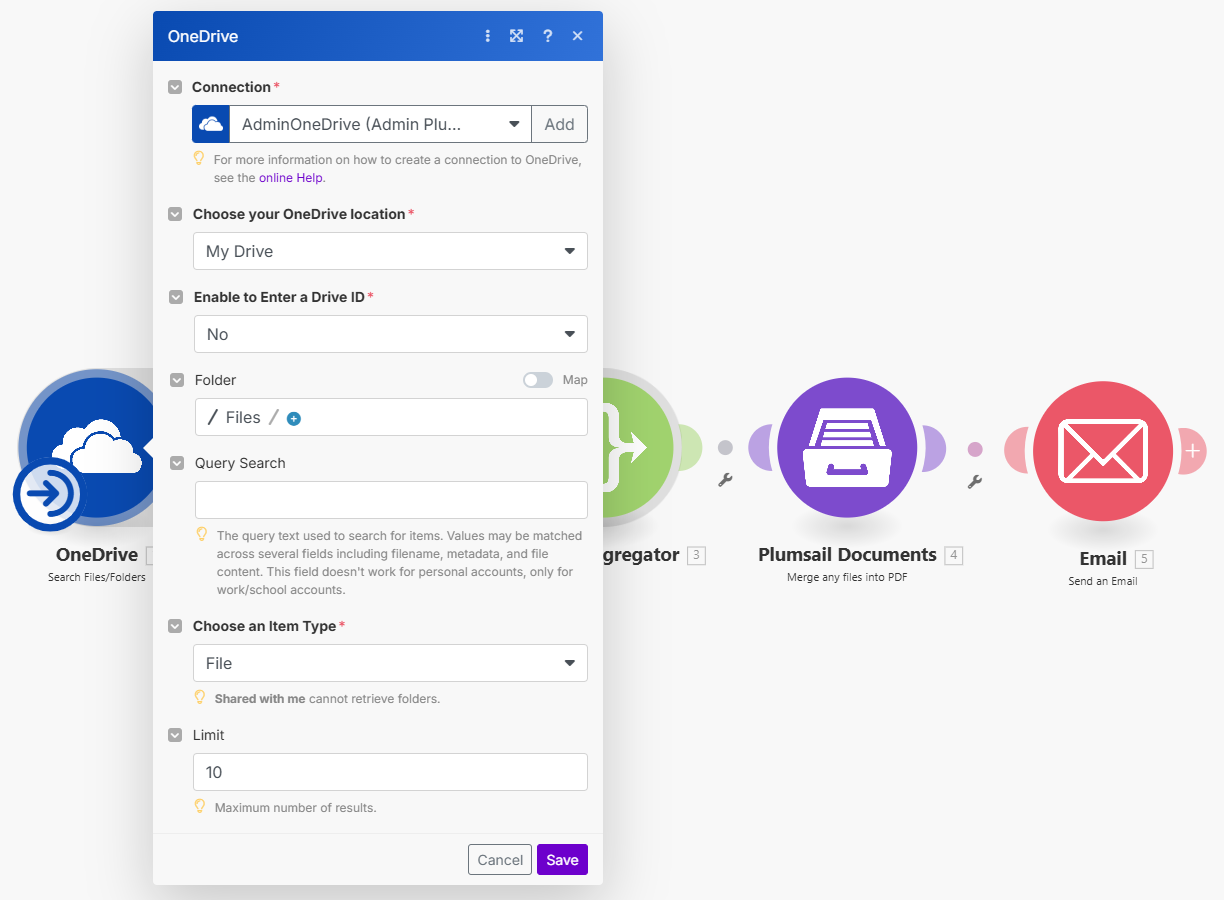Open the item type dropdown showing File

390,663
